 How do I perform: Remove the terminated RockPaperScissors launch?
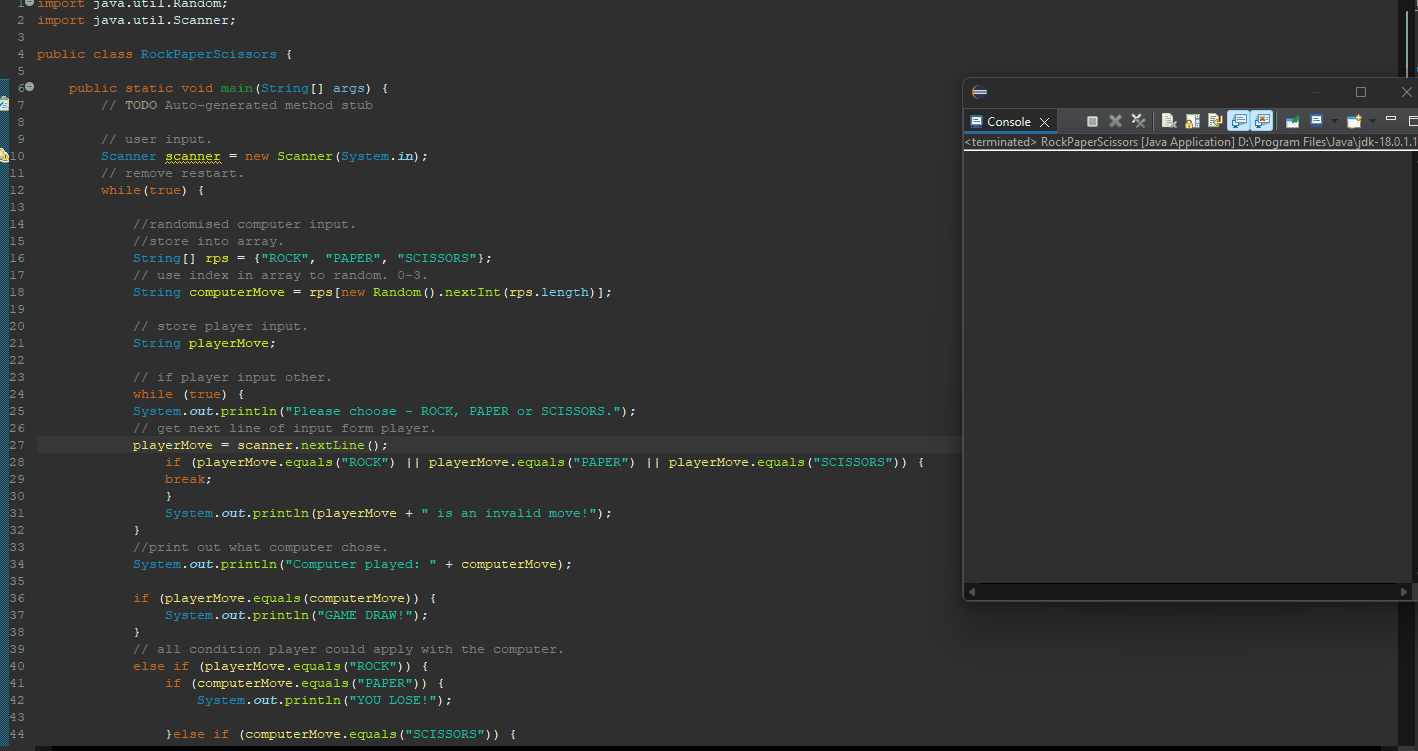1115,120
